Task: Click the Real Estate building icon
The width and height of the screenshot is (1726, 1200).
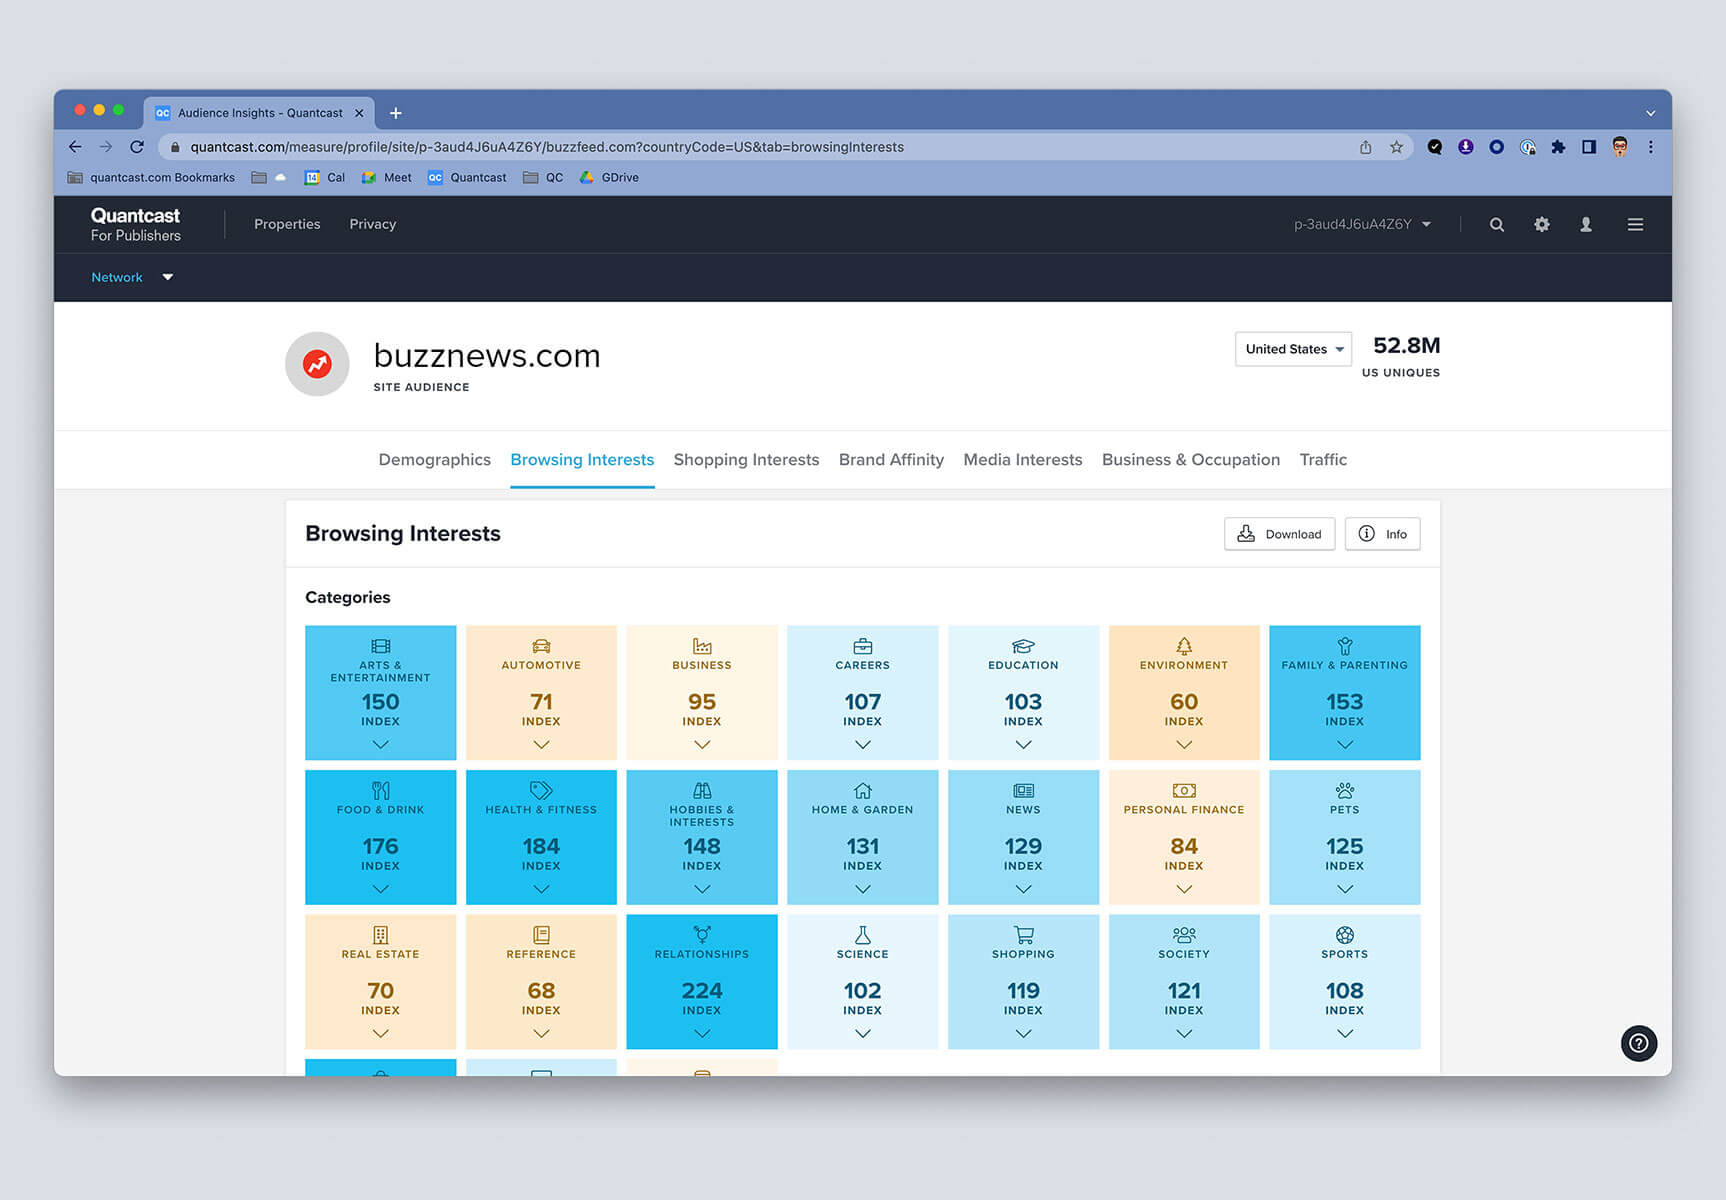Action: click(x=380, y=935)
